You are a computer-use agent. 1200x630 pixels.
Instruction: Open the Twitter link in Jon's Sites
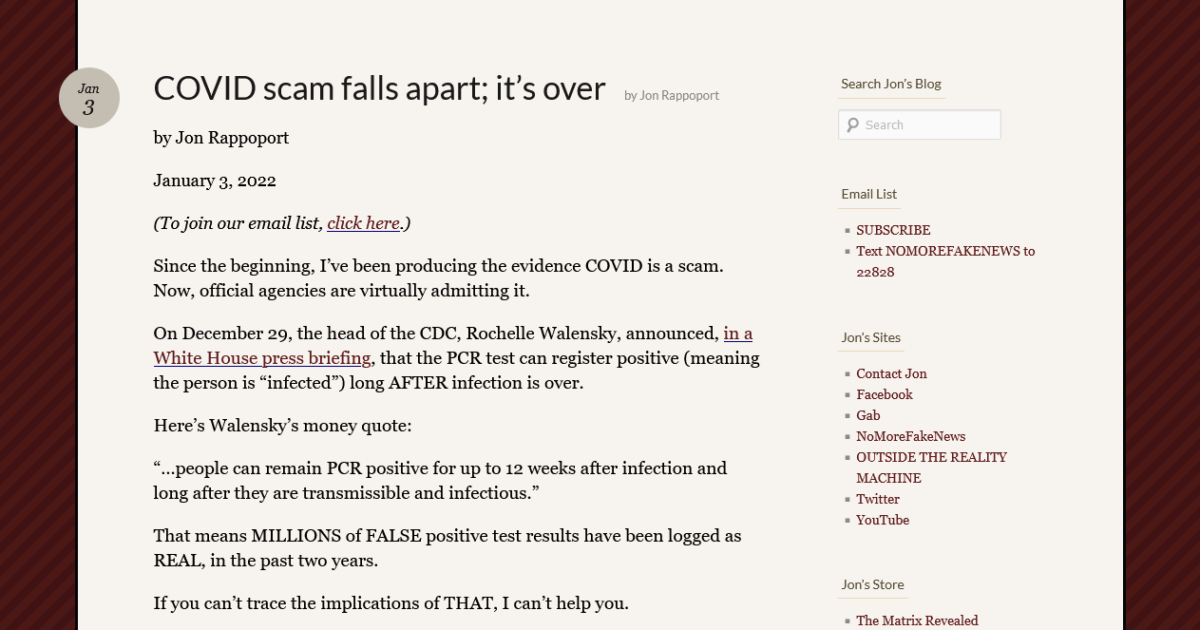tap(877, 499)
